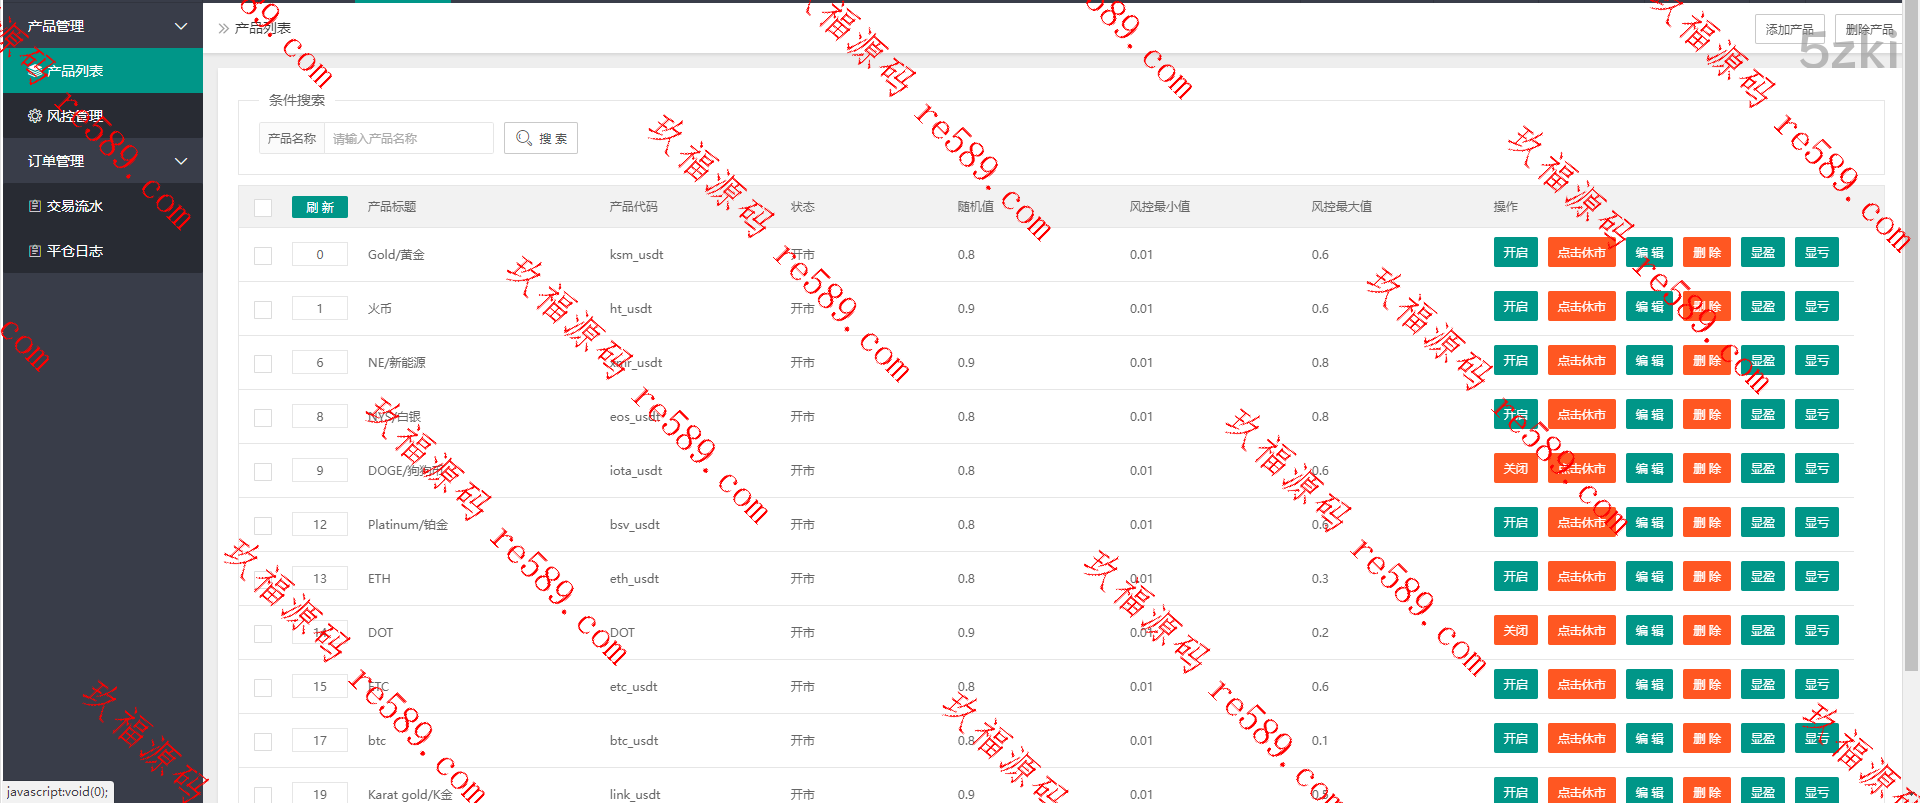Click 关闭 for the DOGE product row
1920x803 pixels.
[x=1515, y=469]
